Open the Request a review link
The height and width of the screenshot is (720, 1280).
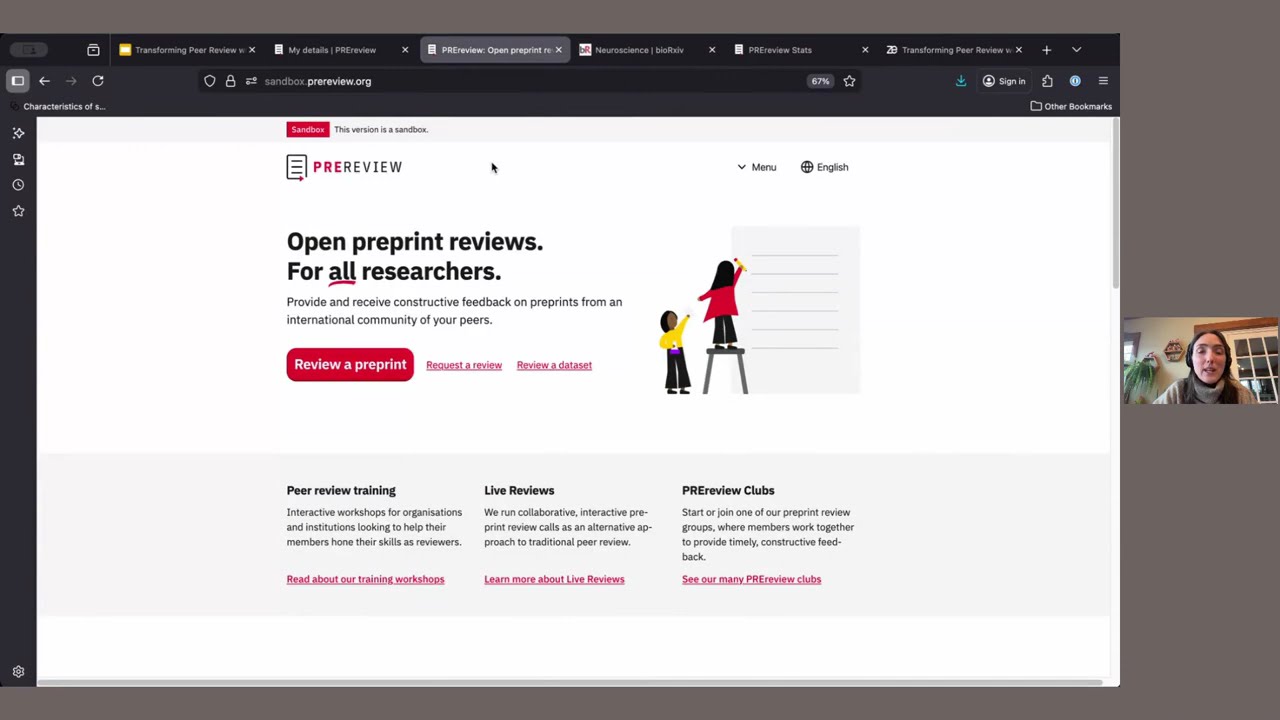464,365
